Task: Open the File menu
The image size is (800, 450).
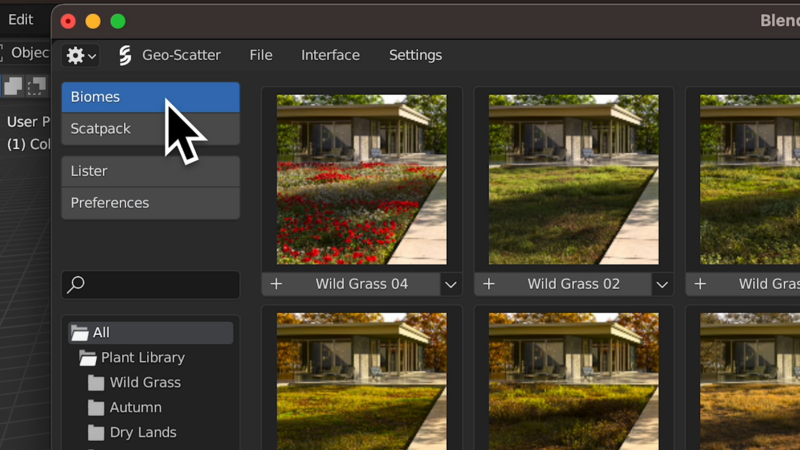Action: (261, 55)
